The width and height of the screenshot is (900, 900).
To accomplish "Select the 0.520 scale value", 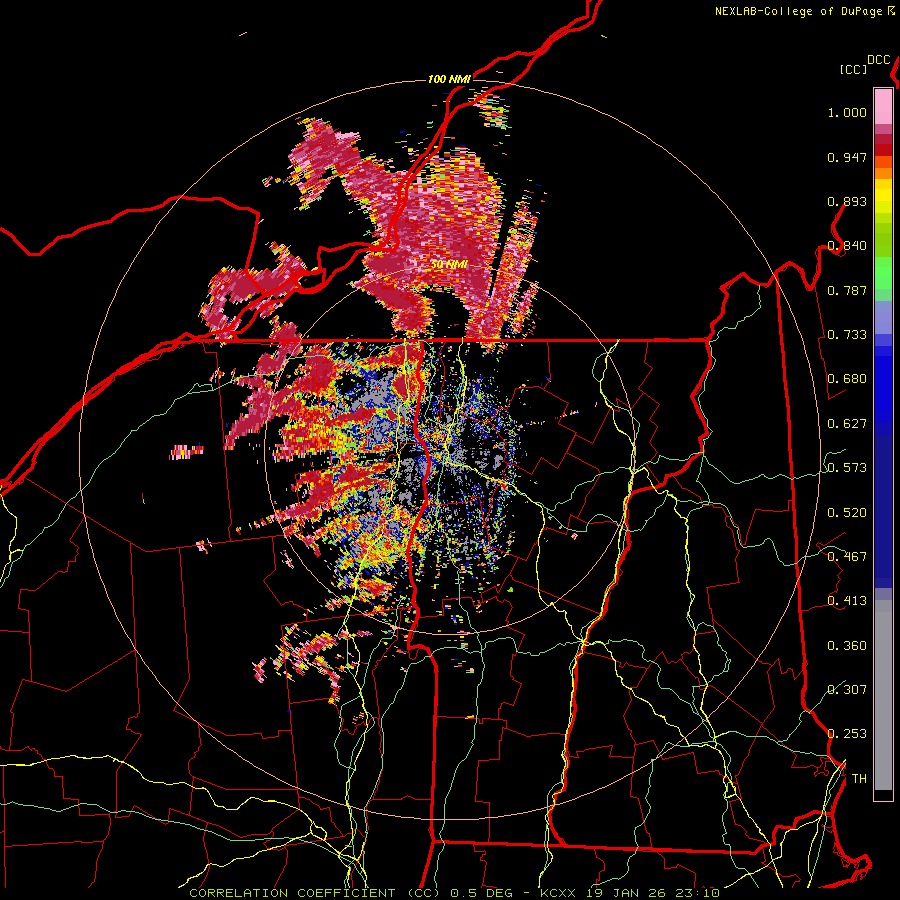I will coord(847,513).
